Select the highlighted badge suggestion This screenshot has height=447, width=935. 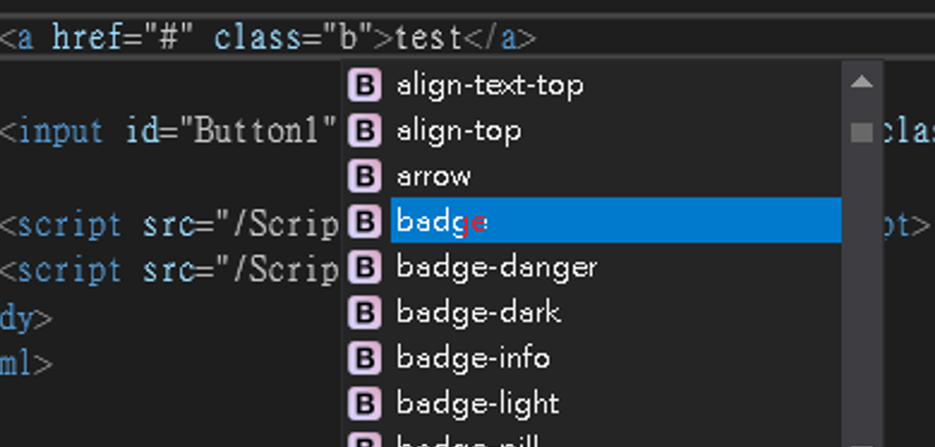click(616, 221)
